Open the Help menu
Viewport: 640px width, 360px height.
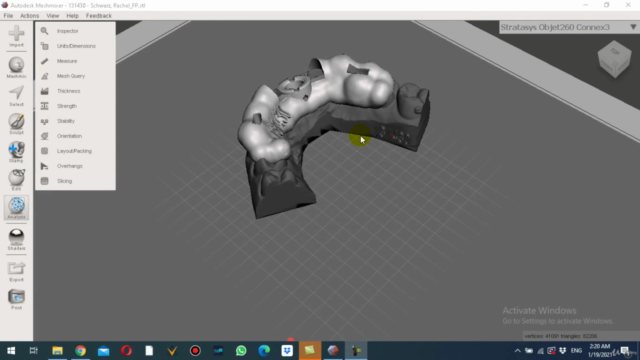point(72,16)
